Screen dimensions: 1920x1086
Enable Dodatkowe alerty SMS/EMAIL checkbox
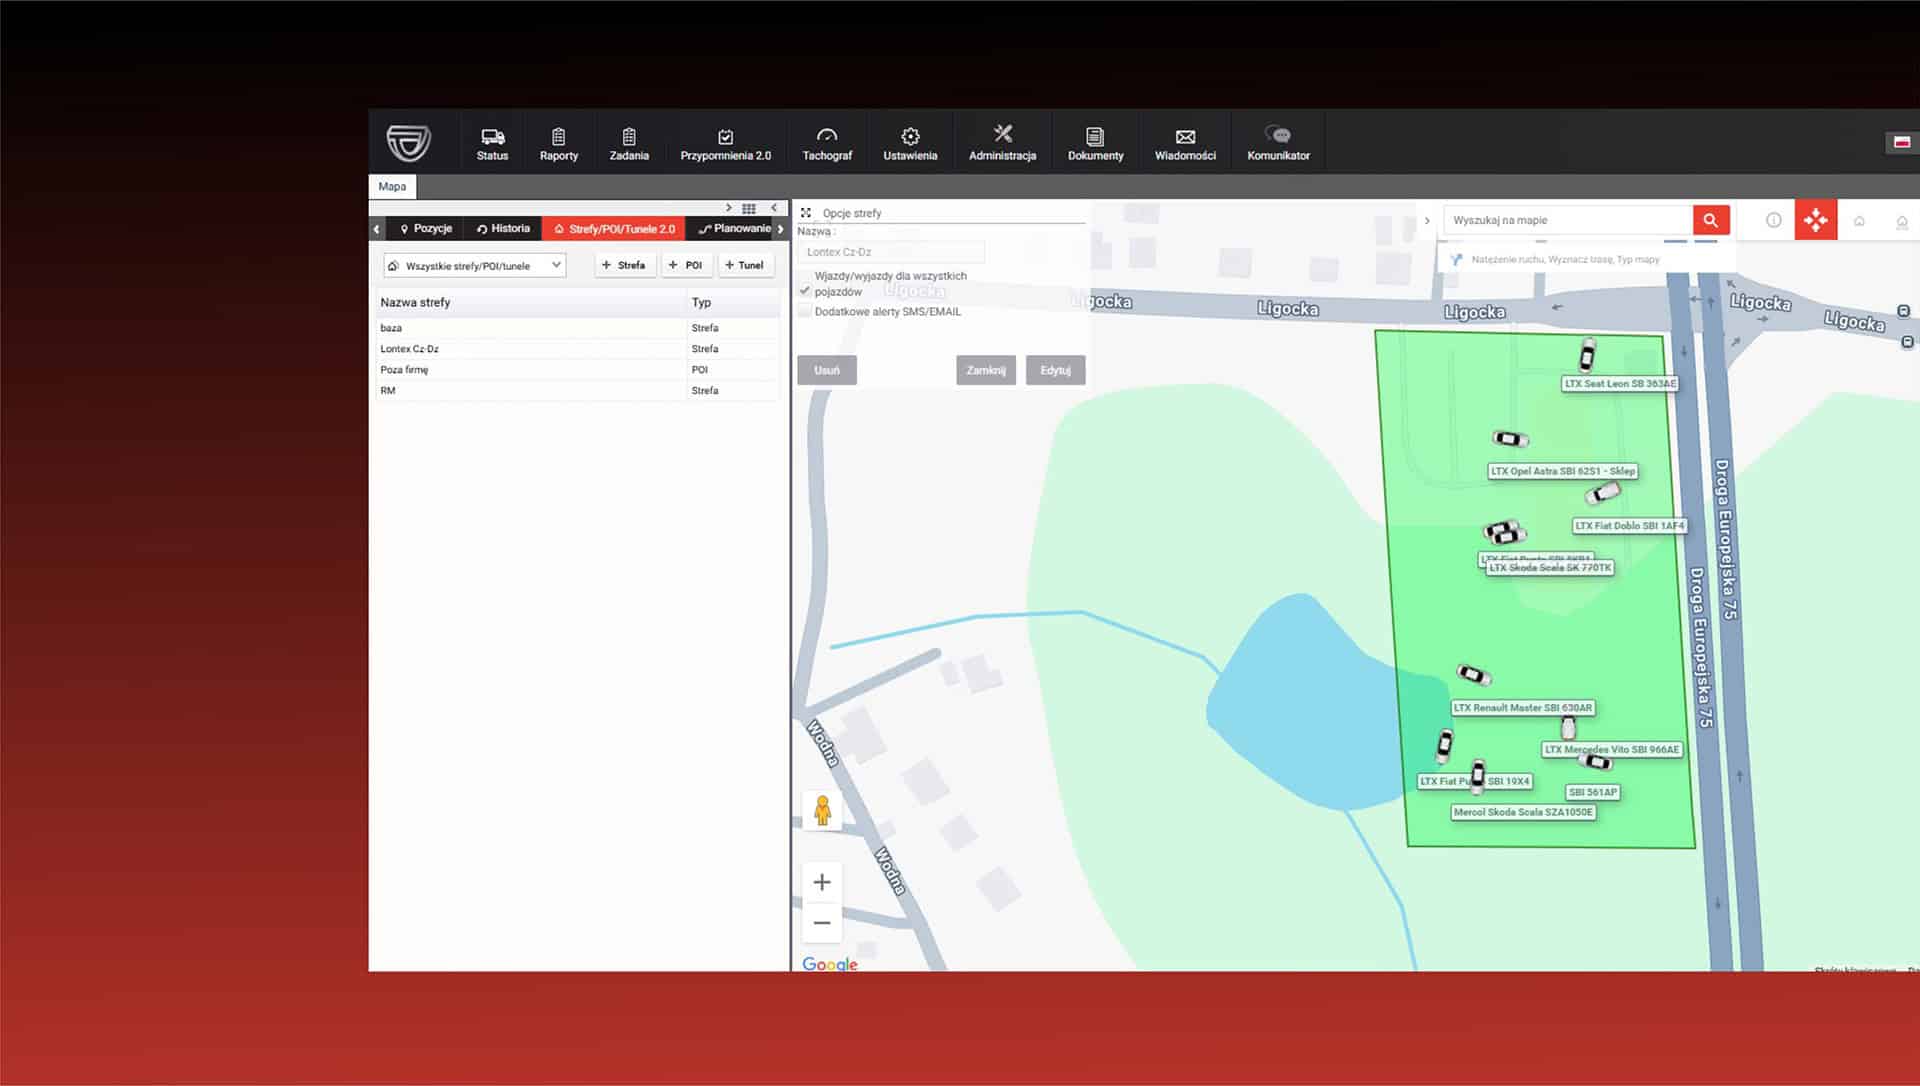pyautogui.click(x=805, y=312)
